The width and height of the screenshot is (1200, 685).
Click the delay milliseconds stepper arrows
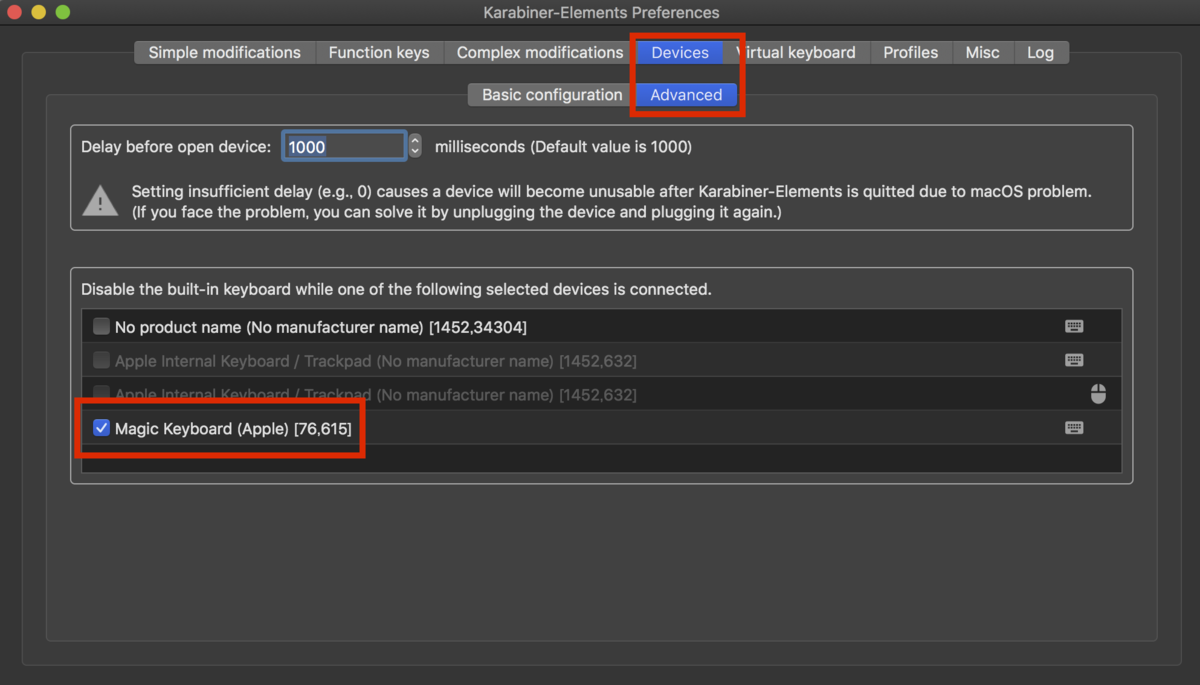point(415,146)
